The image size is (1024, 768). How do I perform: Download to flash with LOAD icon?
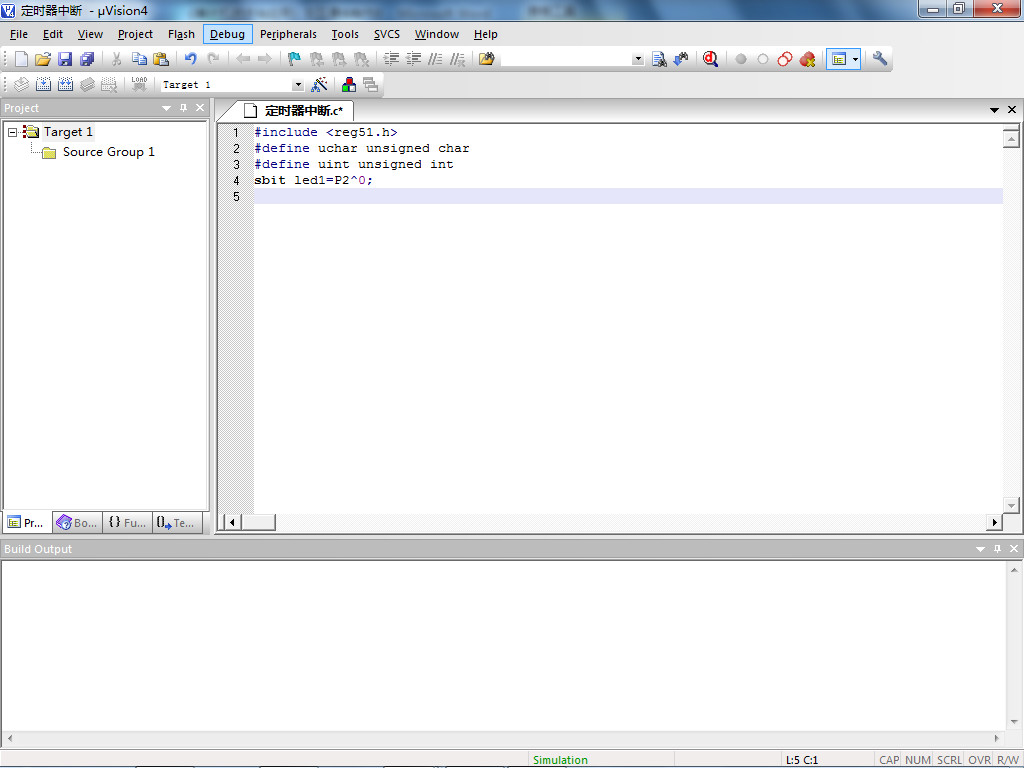tap(139, 84)
